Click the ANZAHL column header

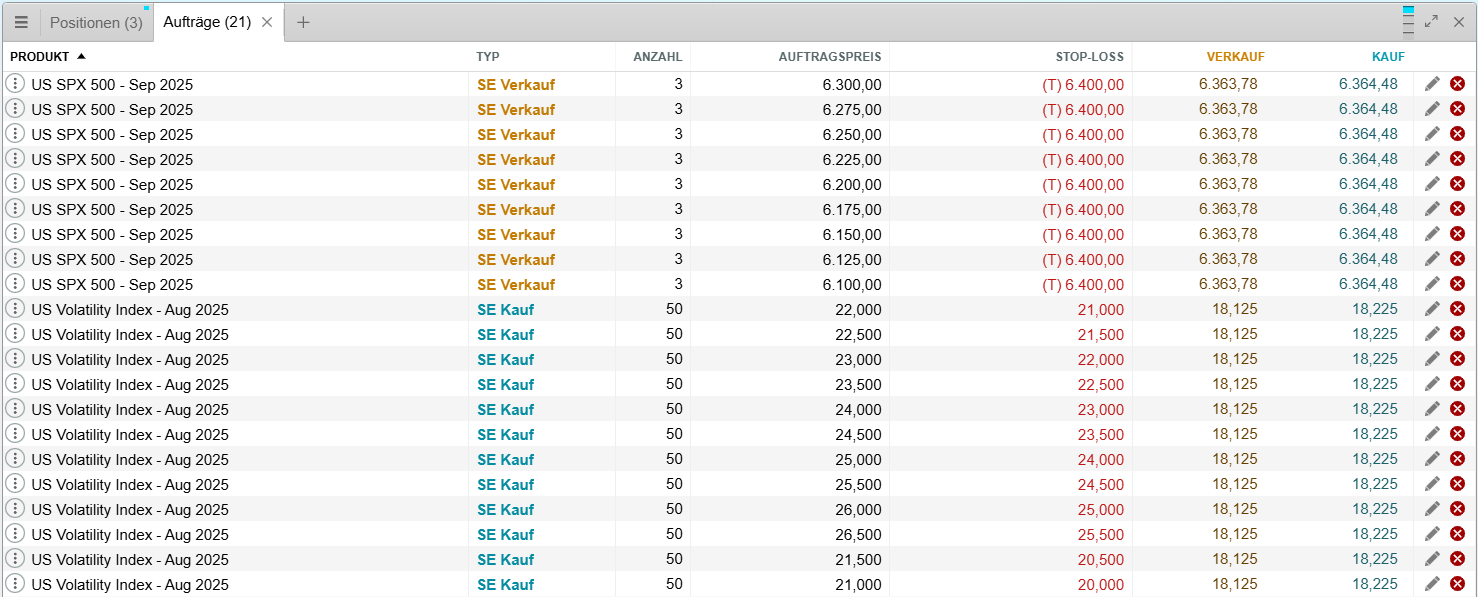pyautogui.click(x=658, y=57)
